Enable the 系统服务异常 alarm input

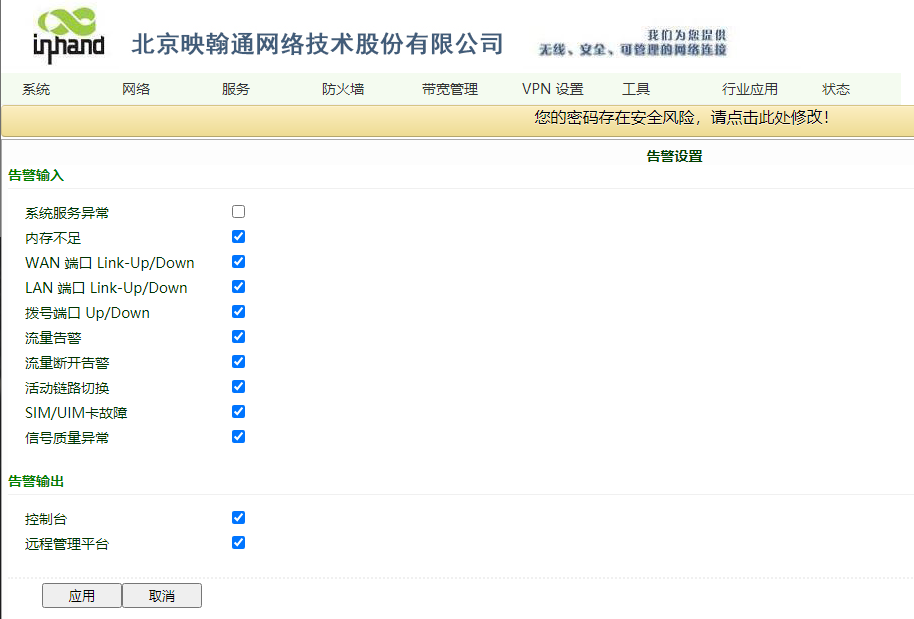coord(237,211)
